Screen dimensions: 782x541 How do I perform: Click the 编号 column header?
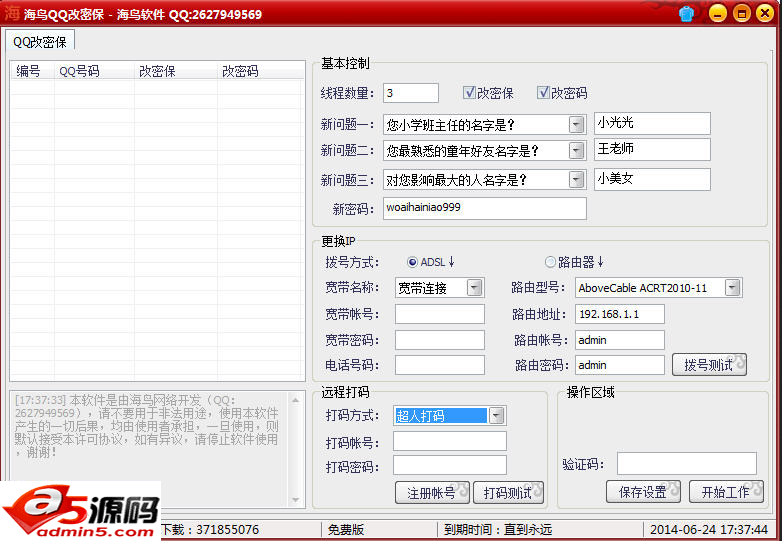[32, 71]
